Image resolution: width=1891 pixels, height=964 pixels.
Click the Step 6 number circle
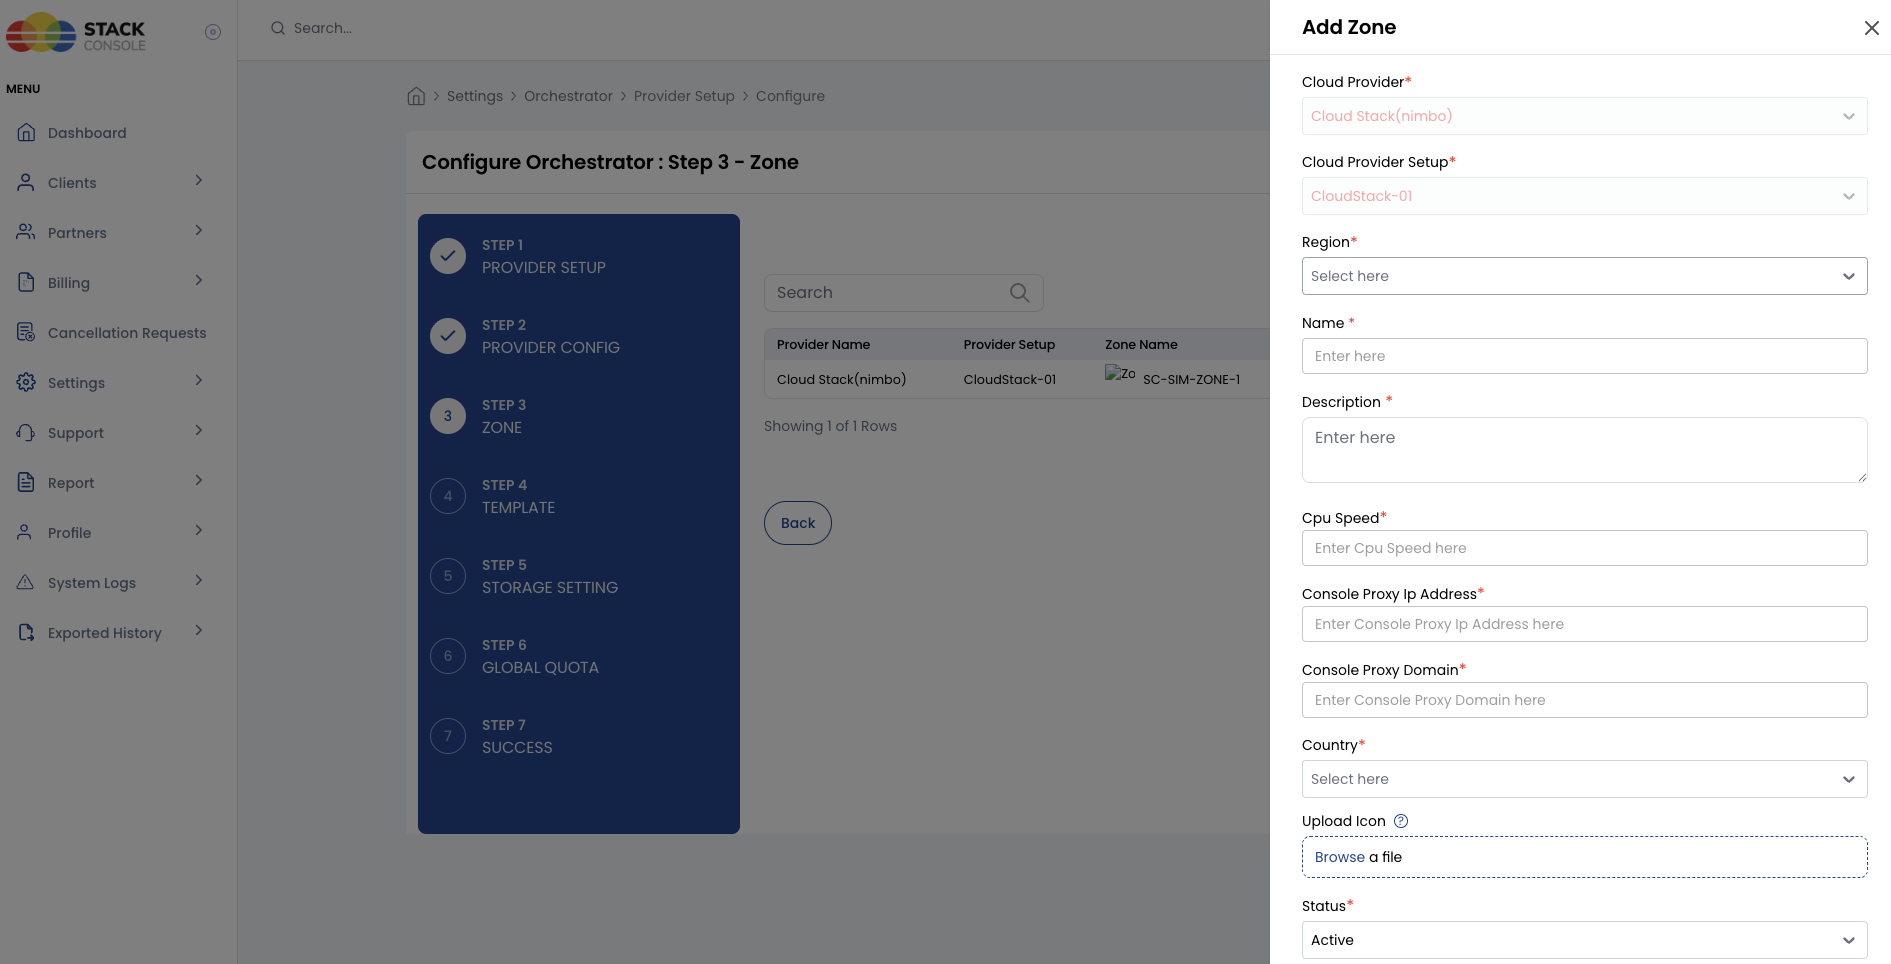pos(448,656)
